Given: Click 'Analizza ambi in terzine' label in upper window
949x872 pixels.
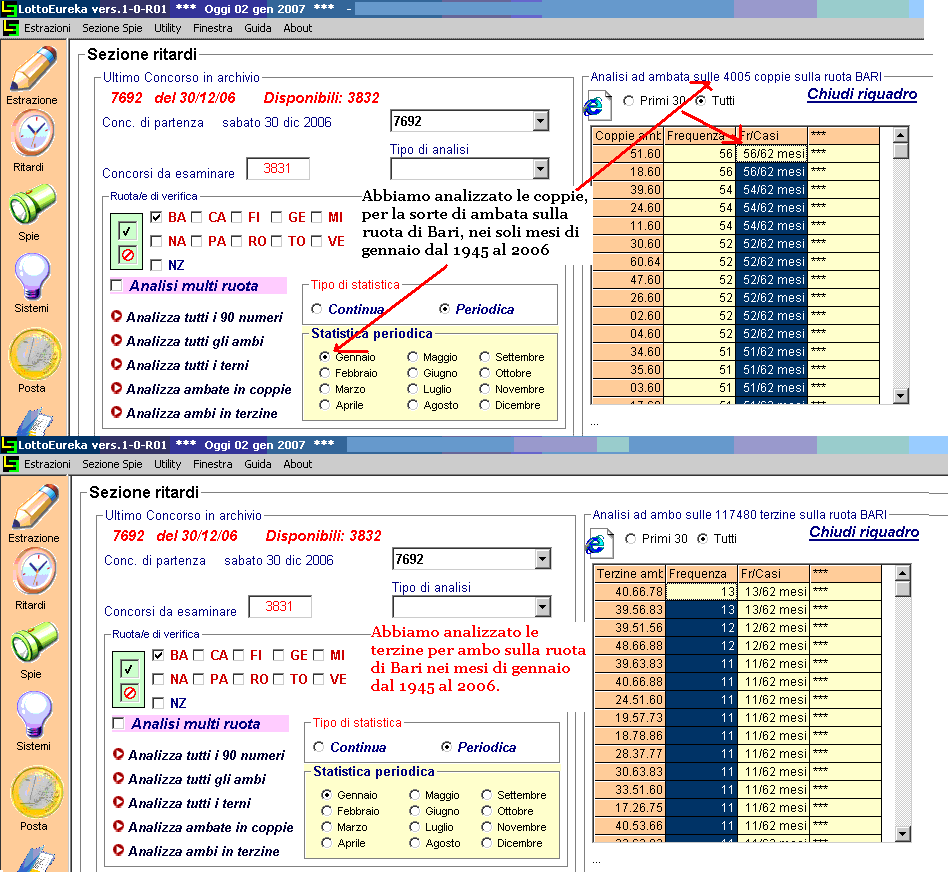Looking at the screenshot, I should (x=202, y=413).
